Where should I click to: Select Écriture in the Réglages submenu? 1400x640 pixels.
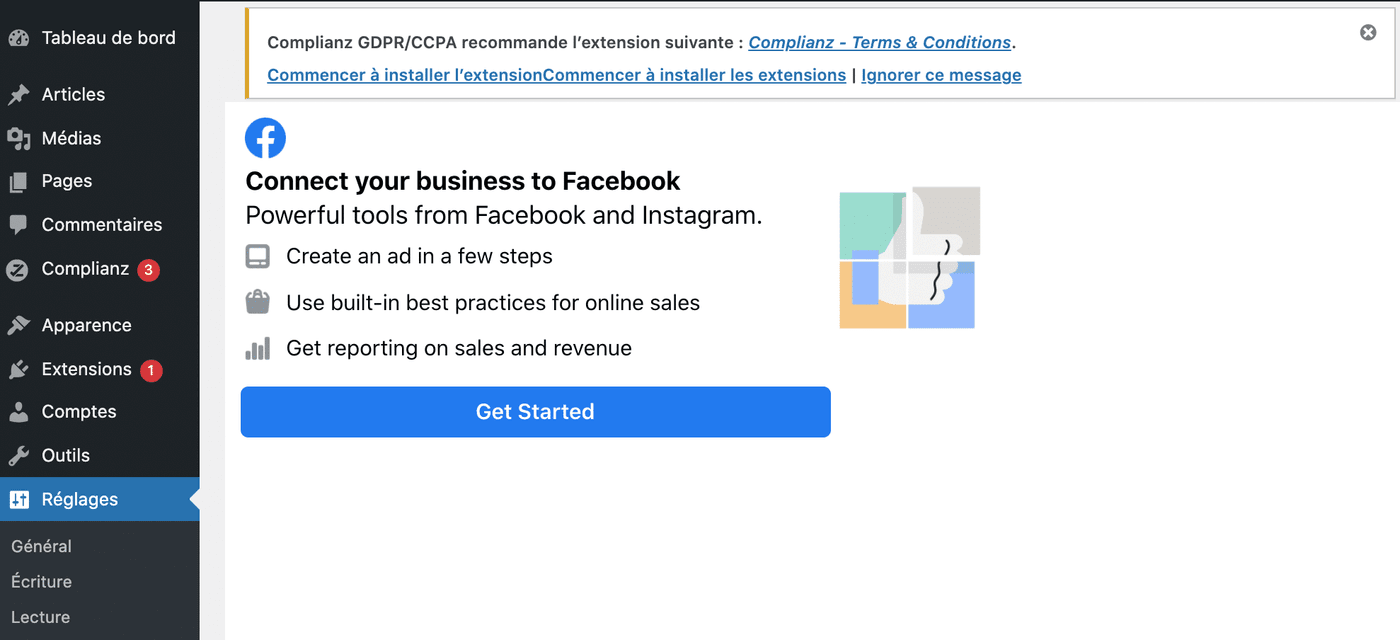[x=40, y=581]
